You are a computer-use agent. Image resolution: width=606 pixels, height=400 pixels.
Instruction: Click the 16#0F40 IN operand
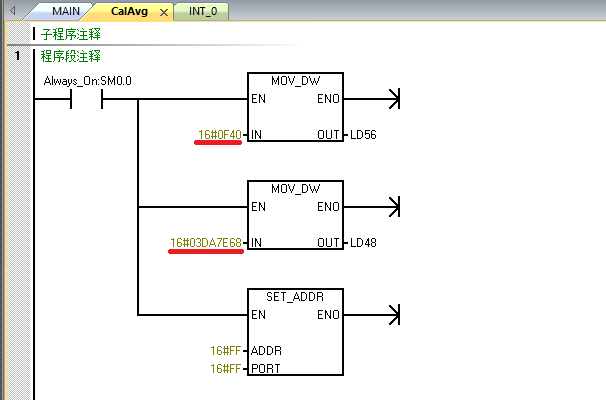click(x=218, y=134)
